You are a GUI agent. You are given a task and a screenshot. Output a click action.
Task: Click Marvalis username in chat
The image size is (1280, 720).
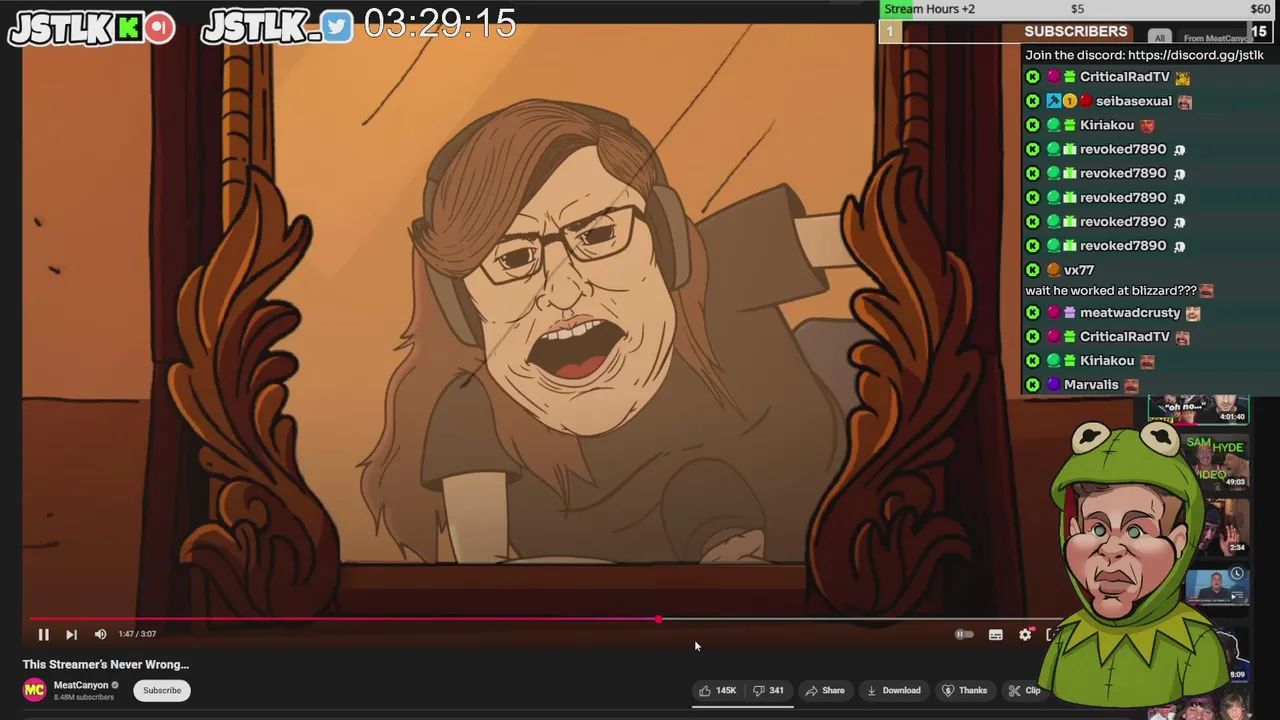click(x=1091, y=385)
